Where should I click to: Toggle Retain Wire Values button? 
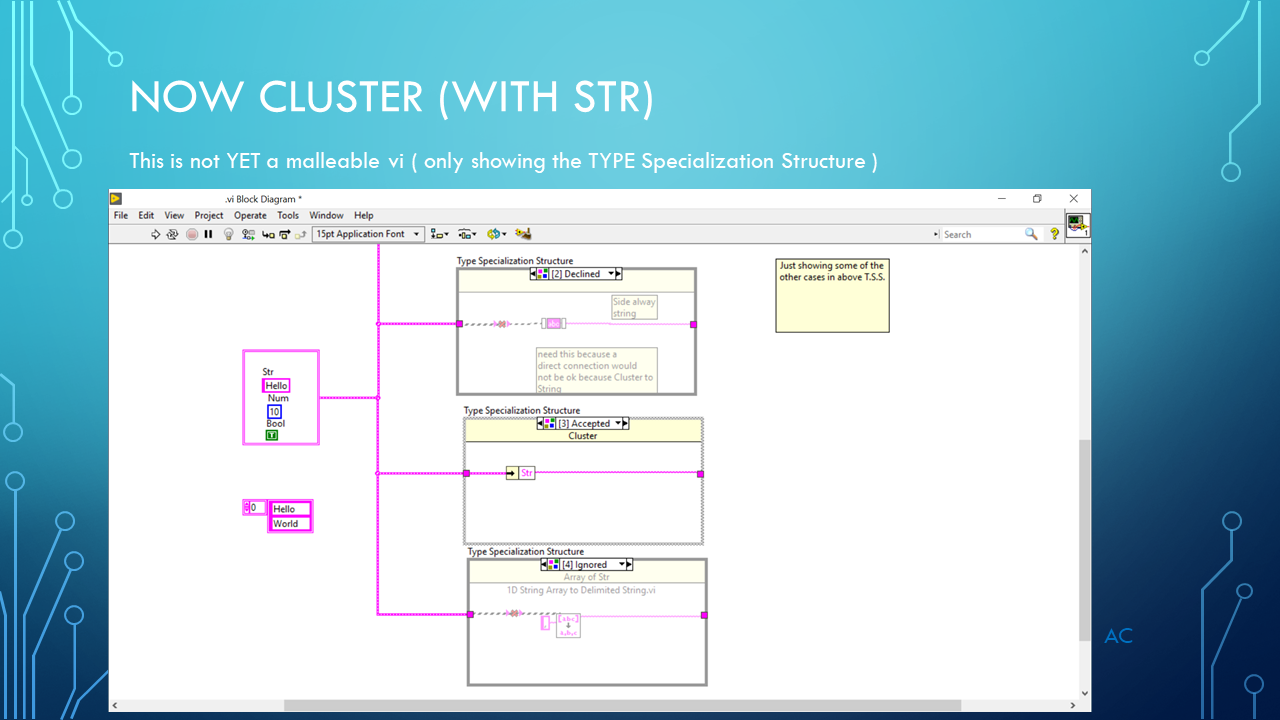(x=248, y=234)
